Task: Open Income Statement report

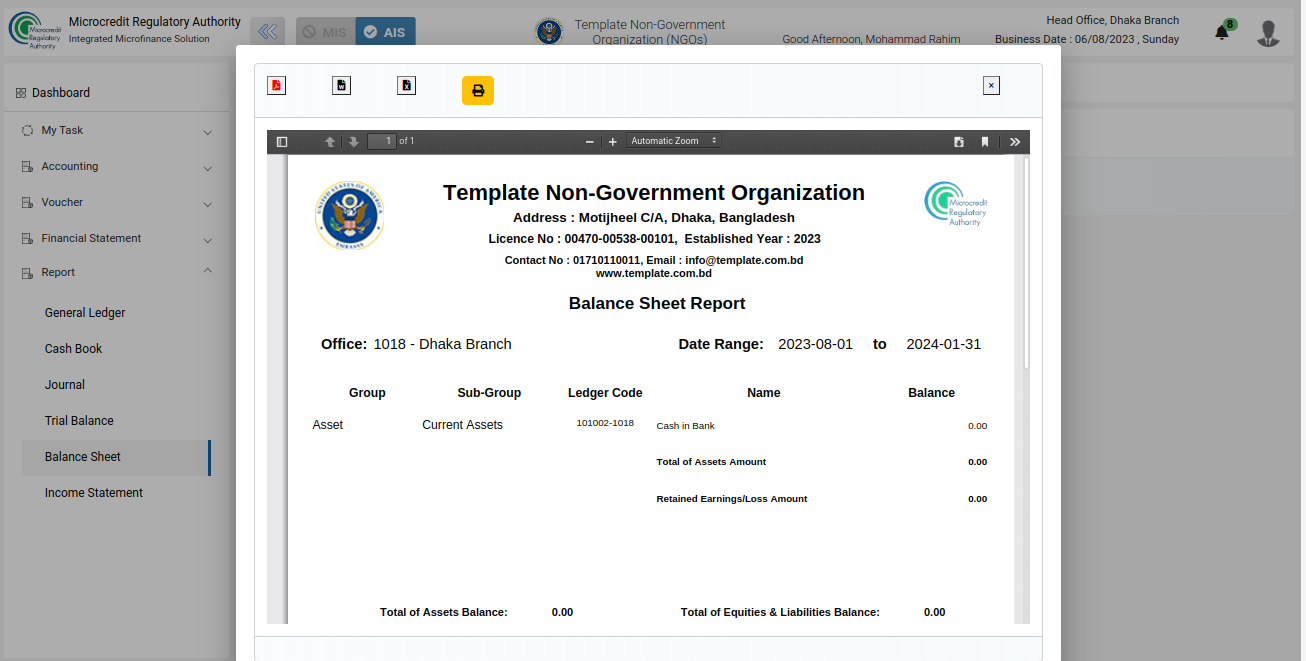Action: click(94, 493)
